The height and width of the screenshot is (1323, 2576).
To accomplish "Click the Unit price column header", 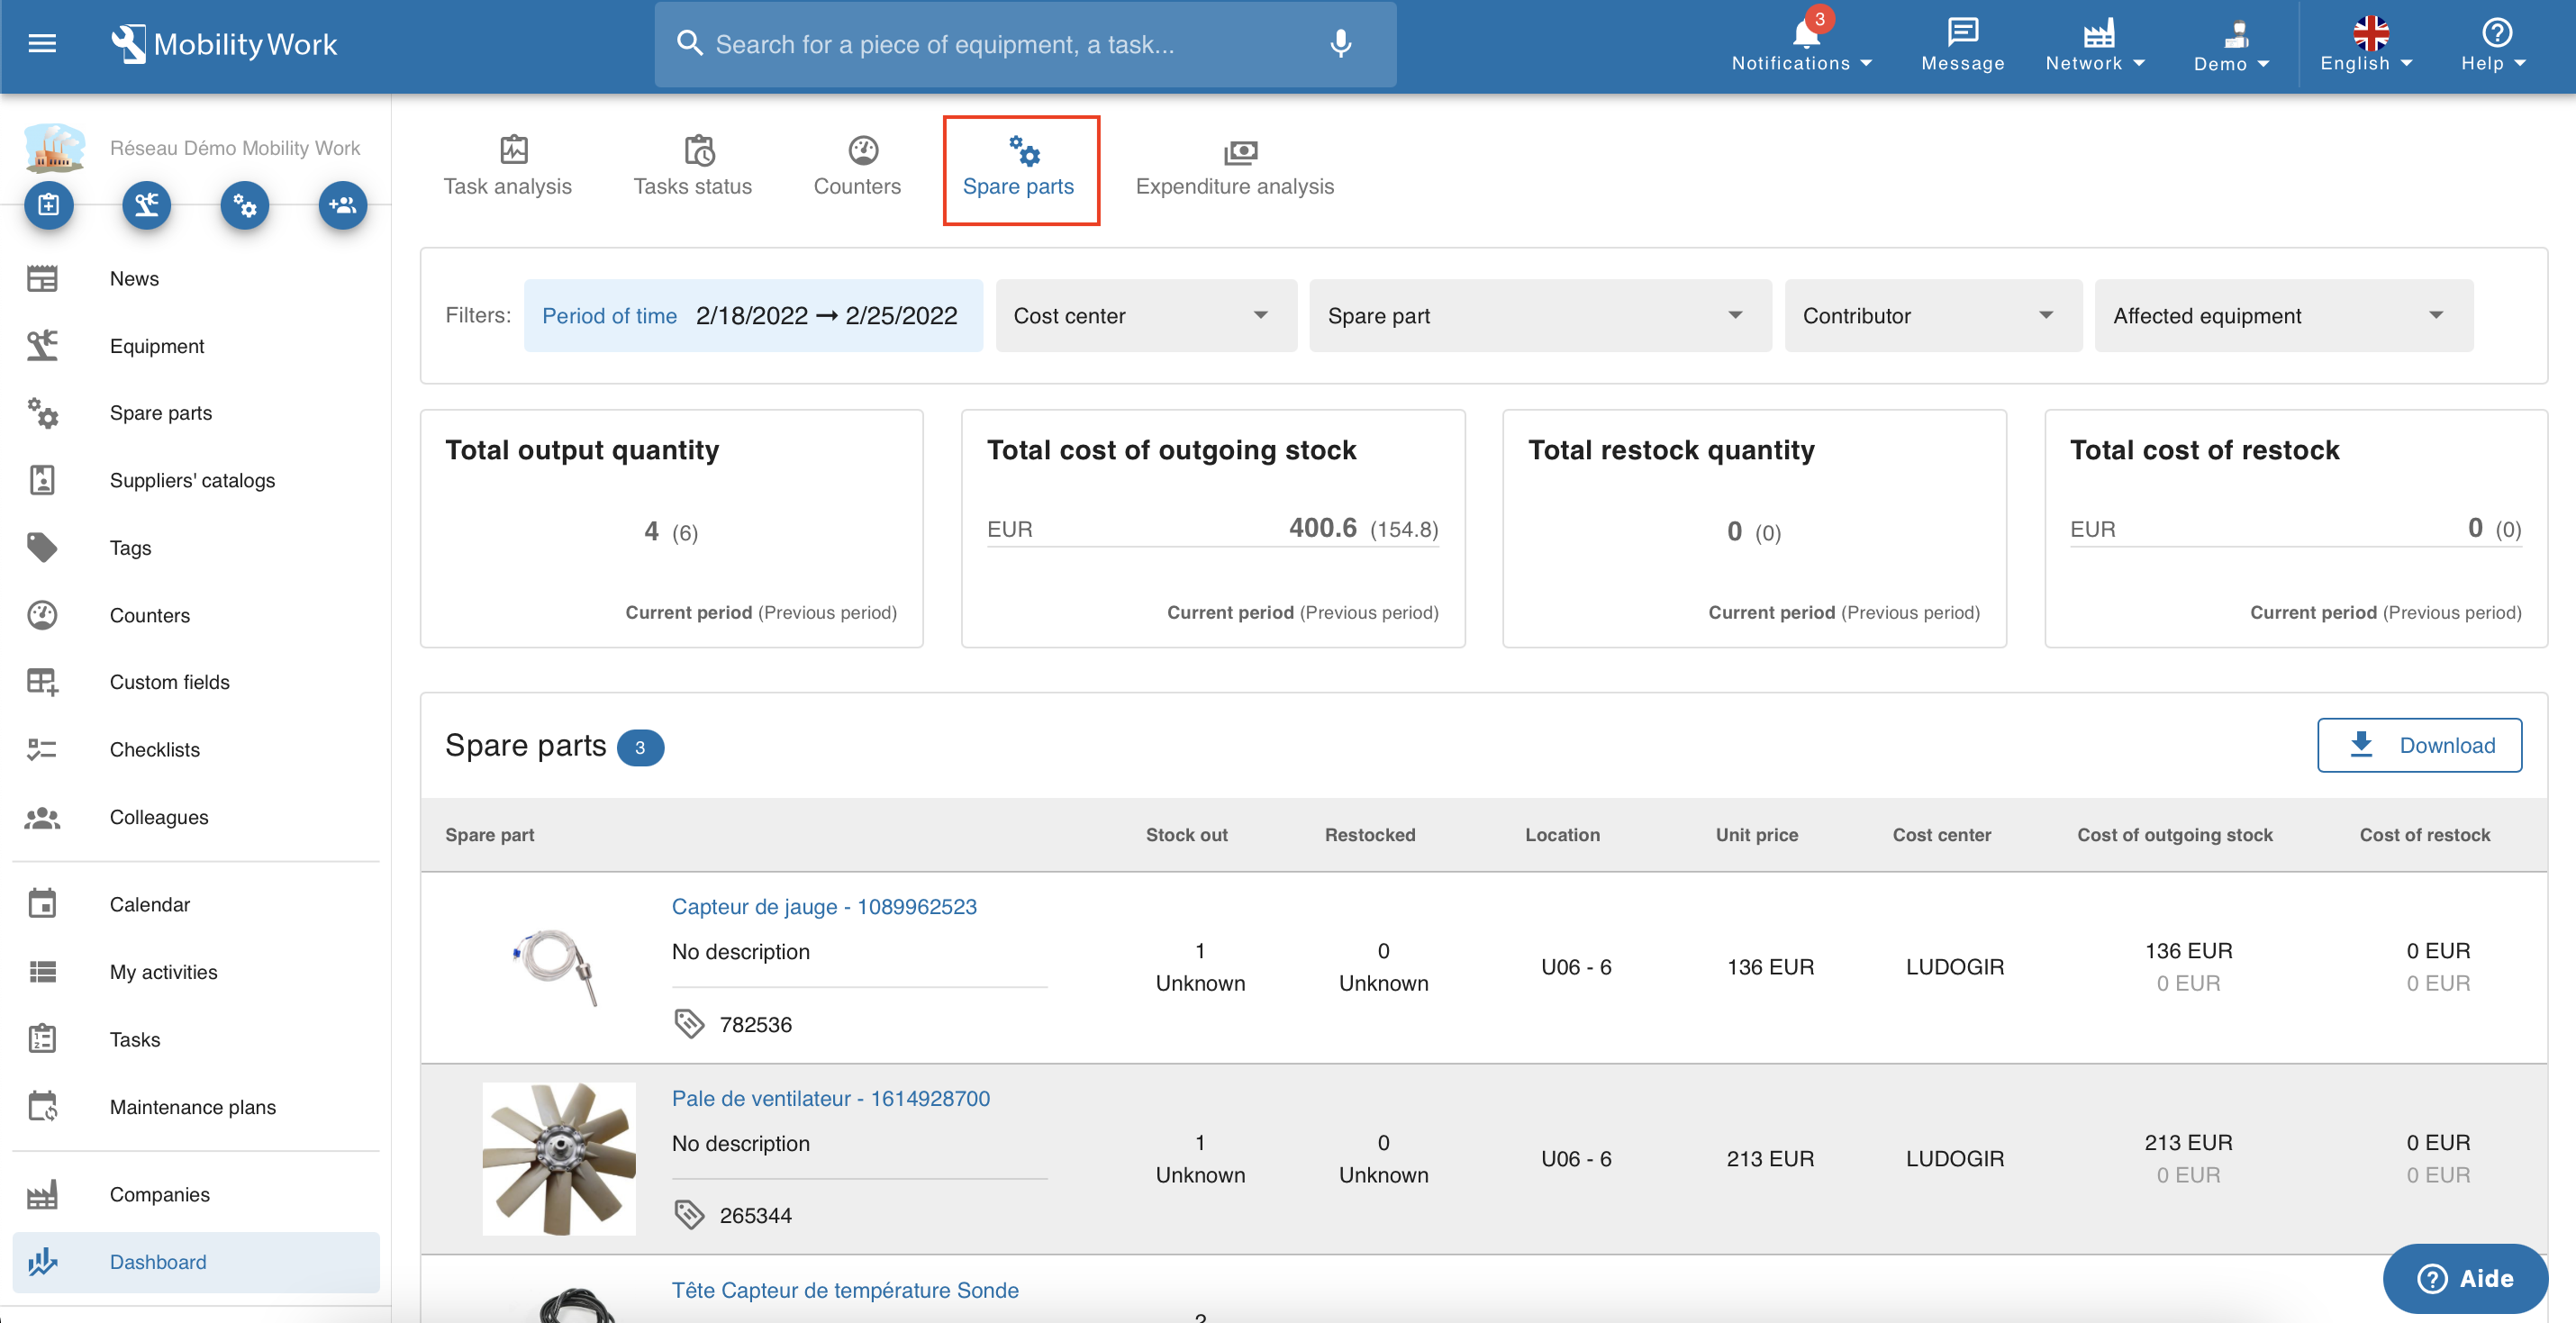I will pyautogui.click(x=1756, y=834).
